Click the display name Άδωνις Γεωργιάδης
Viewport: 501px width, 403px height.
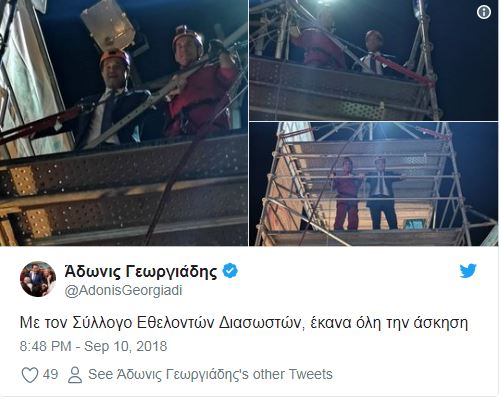(x=141, y=271)
